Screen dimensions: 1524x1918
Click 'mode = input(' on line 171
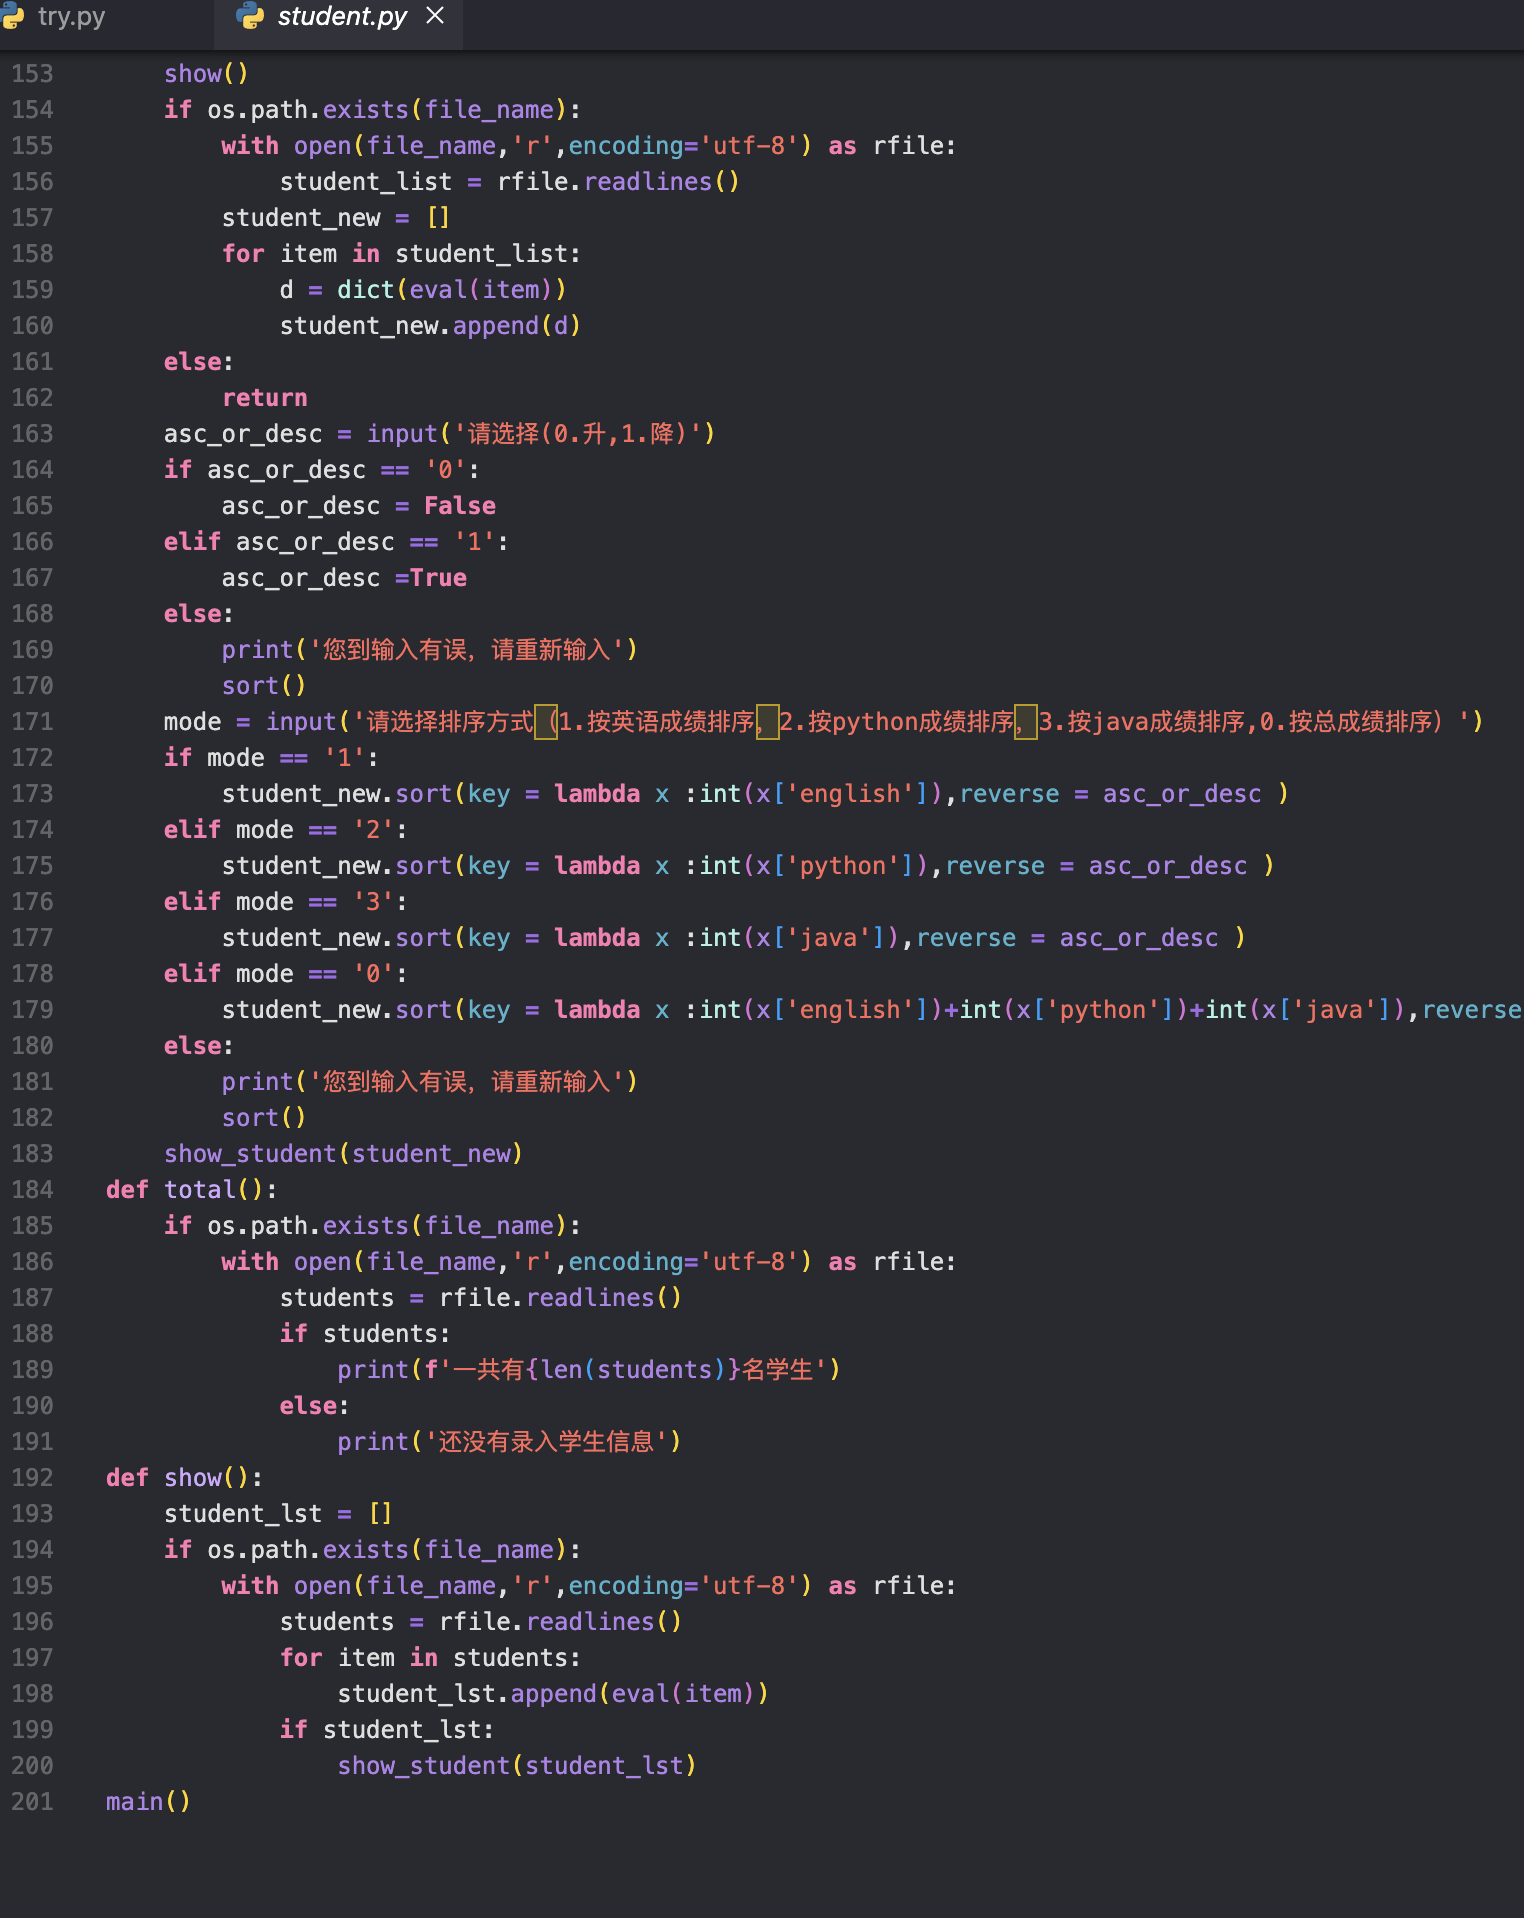257,722
